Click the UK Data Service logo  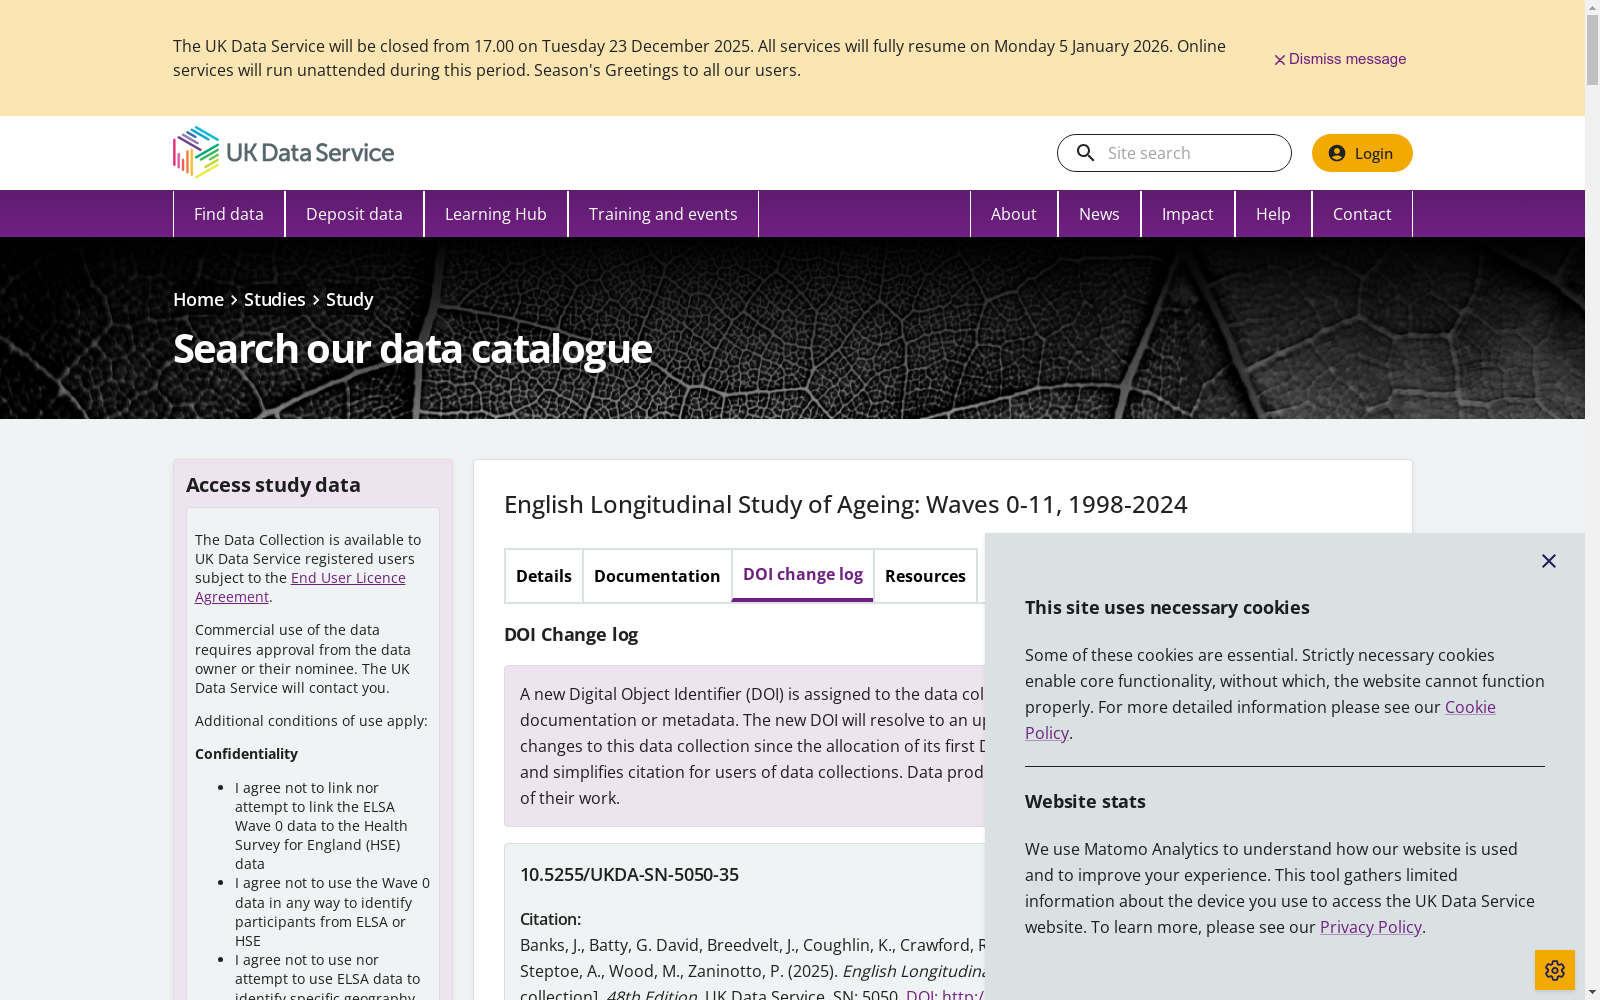point(283,152)
